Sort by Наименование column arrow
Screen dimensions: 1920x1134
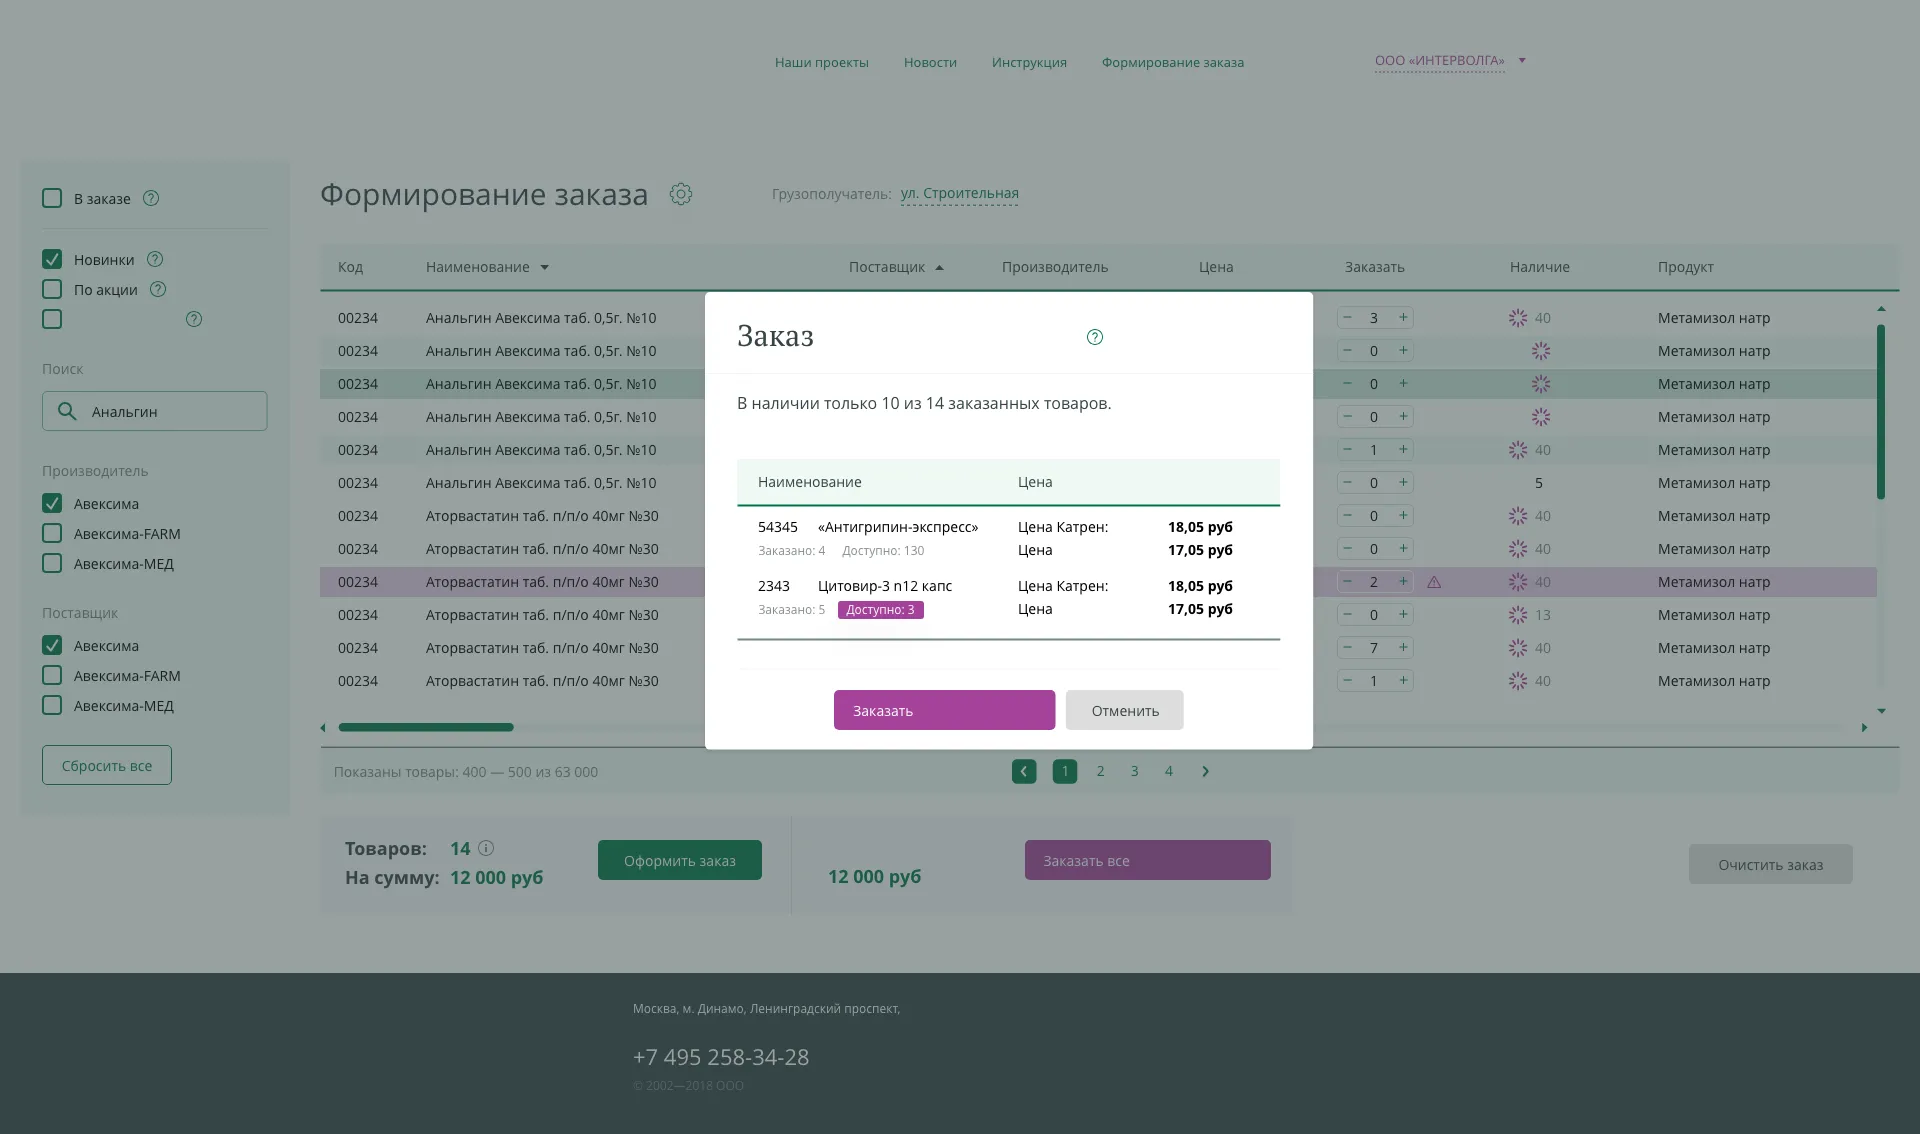click(x=545, y=268)
